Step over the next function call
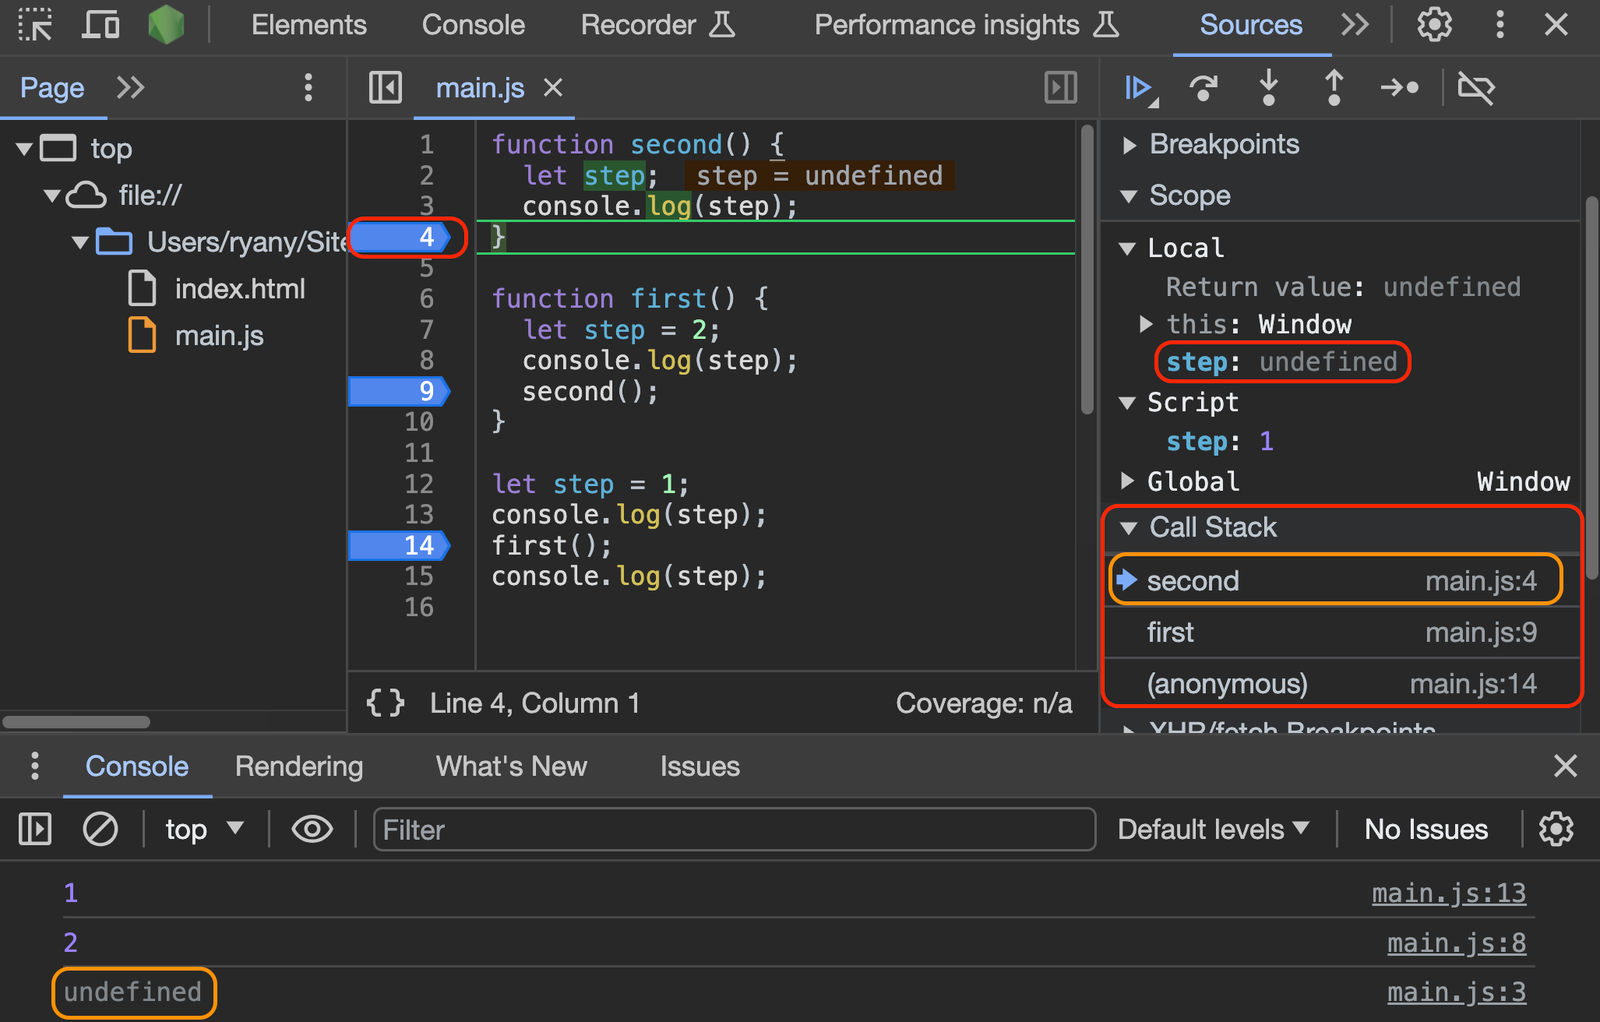The height and width of the screenshot is (1022, 1600). (x=1203, y=88)
